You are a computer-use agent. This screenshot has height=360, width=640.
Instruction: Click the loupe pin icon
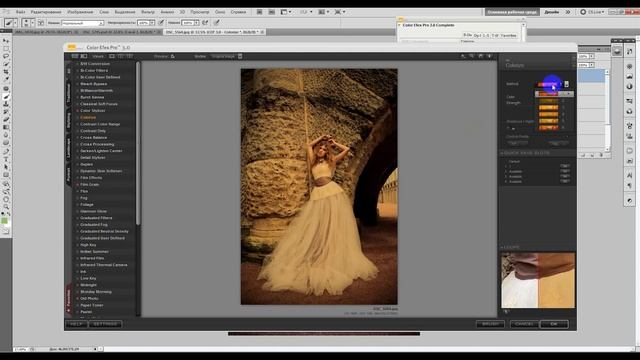pos(506,312)
